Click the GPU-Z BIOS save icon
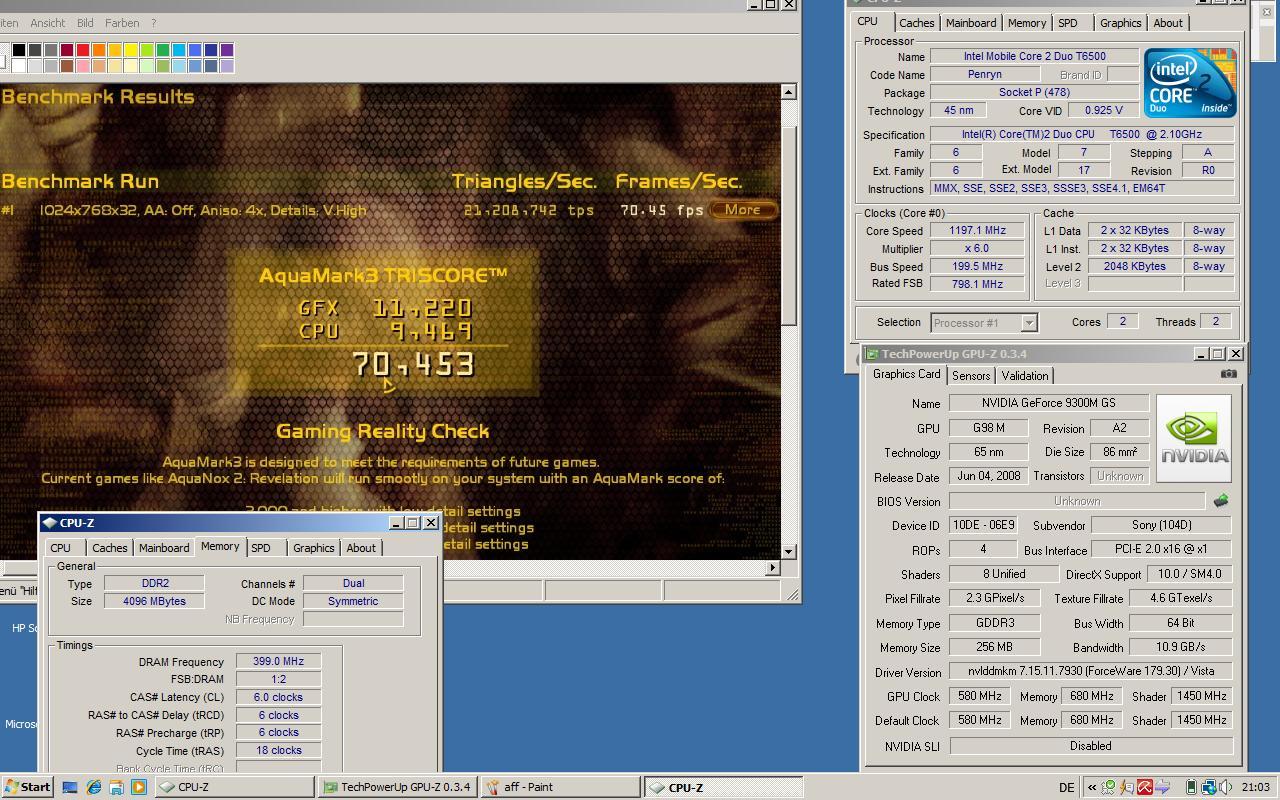 [x=1220, y=500]
